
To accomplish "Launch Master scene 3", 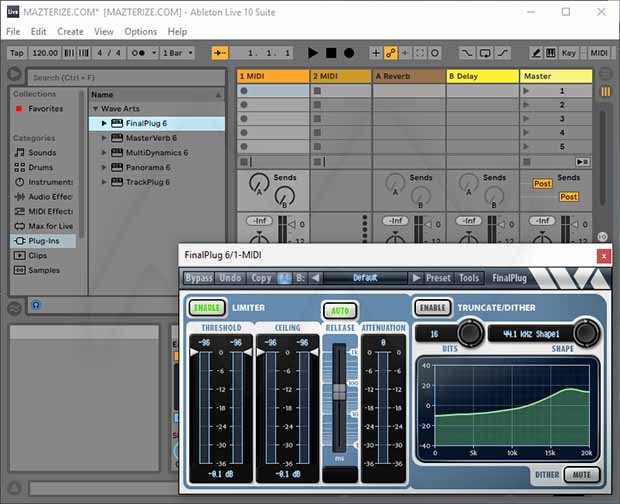I will (526, 119).
